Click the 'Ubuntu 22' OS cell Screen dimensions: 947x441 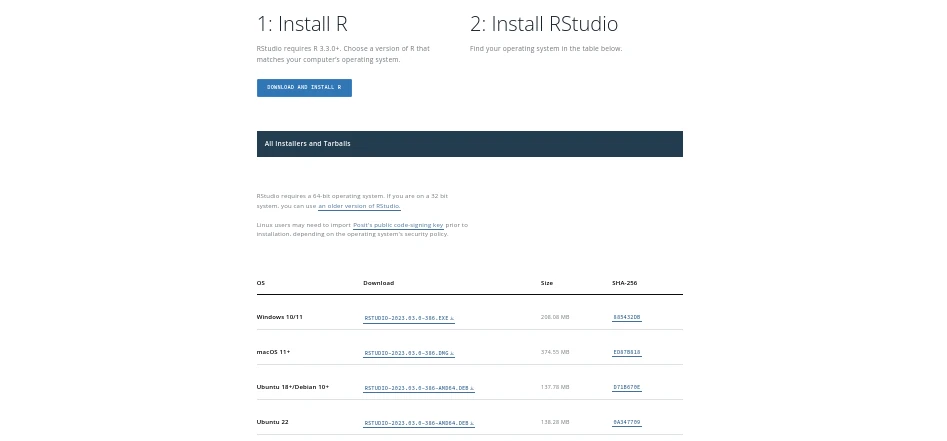click(272, 422)
